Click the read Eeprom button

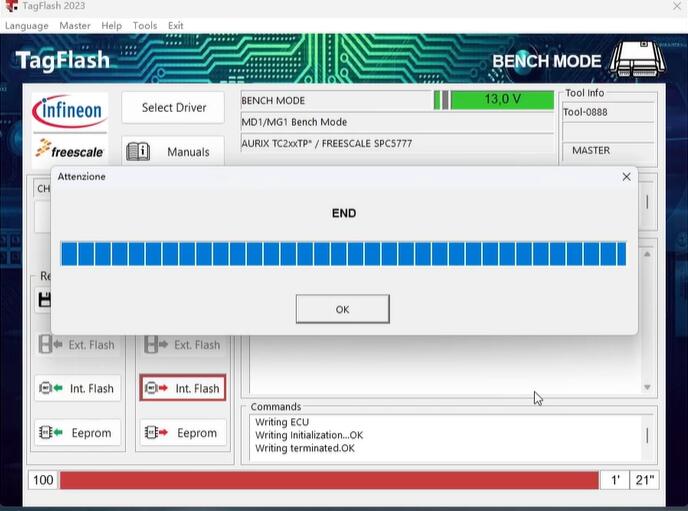click(x=78, y=433)
